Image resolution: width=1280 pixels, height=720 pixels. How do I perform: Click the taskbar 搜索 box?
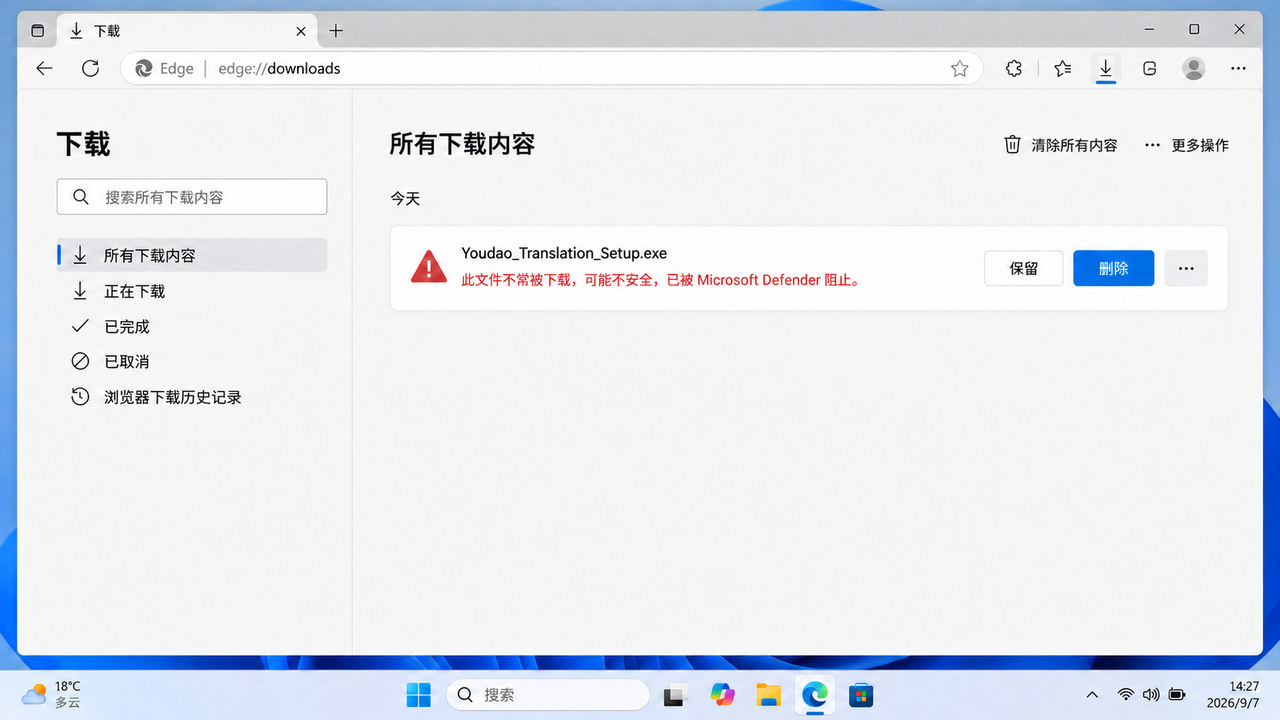click(x=547, y=694)
